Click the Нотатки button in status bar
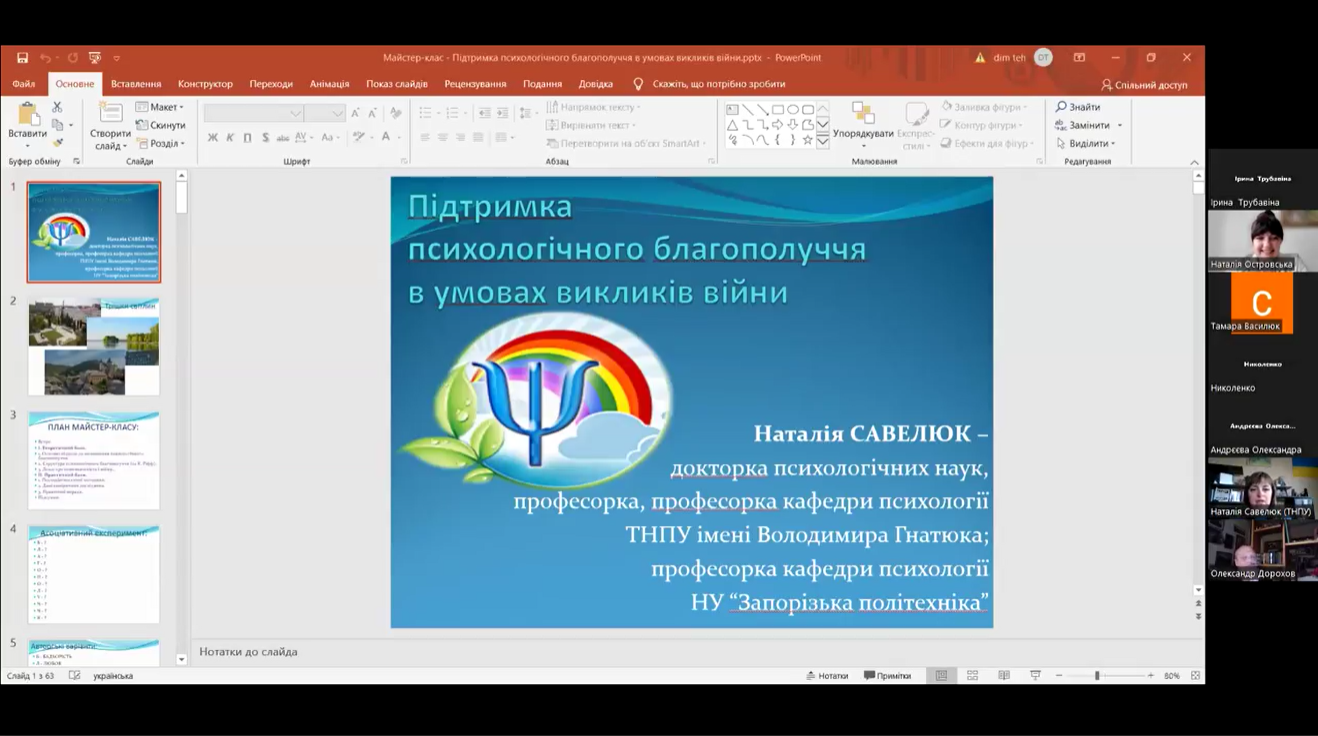Image resolution: width=1318 pixels, height=736 pixels. pyautogui.click(x=827, y=676)
